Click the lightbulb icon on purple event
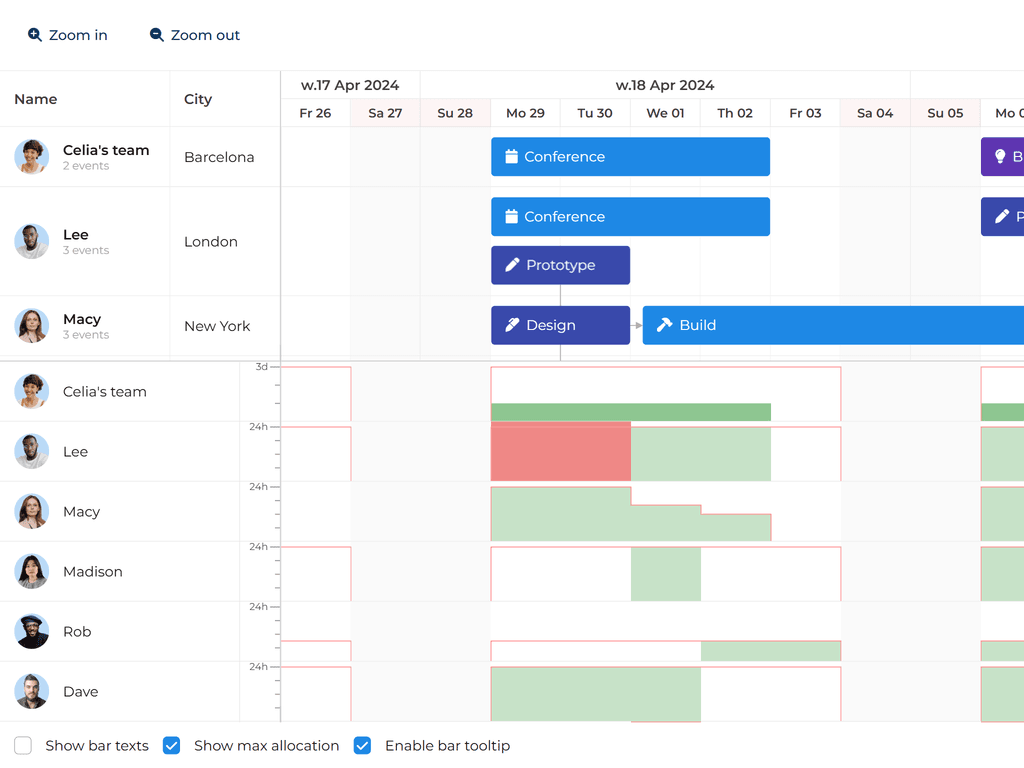1024x768 pixels. pos(1000,157)
